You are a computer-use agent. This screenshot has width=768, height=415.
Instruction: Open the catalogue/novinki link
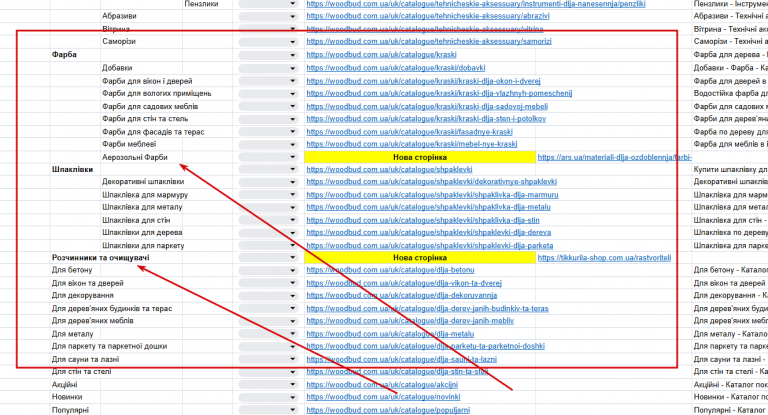(x=384, y=397)
